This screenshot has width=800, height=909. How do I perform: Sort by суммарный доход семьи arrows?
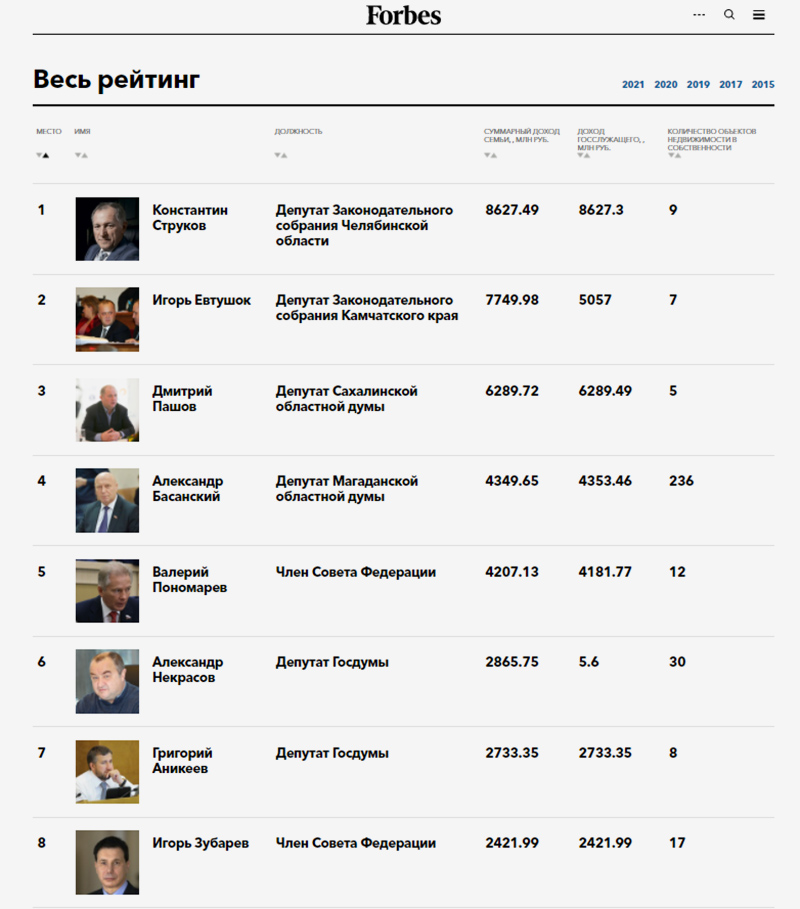490,155
